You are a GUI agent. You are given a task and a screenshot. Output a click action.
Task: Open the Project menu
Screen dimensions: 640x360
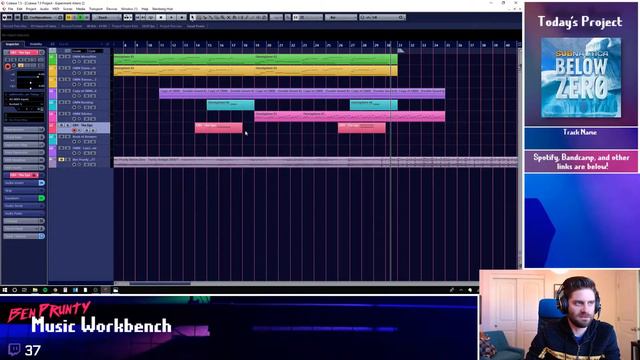pyautogui.click(x=31, y=9)
